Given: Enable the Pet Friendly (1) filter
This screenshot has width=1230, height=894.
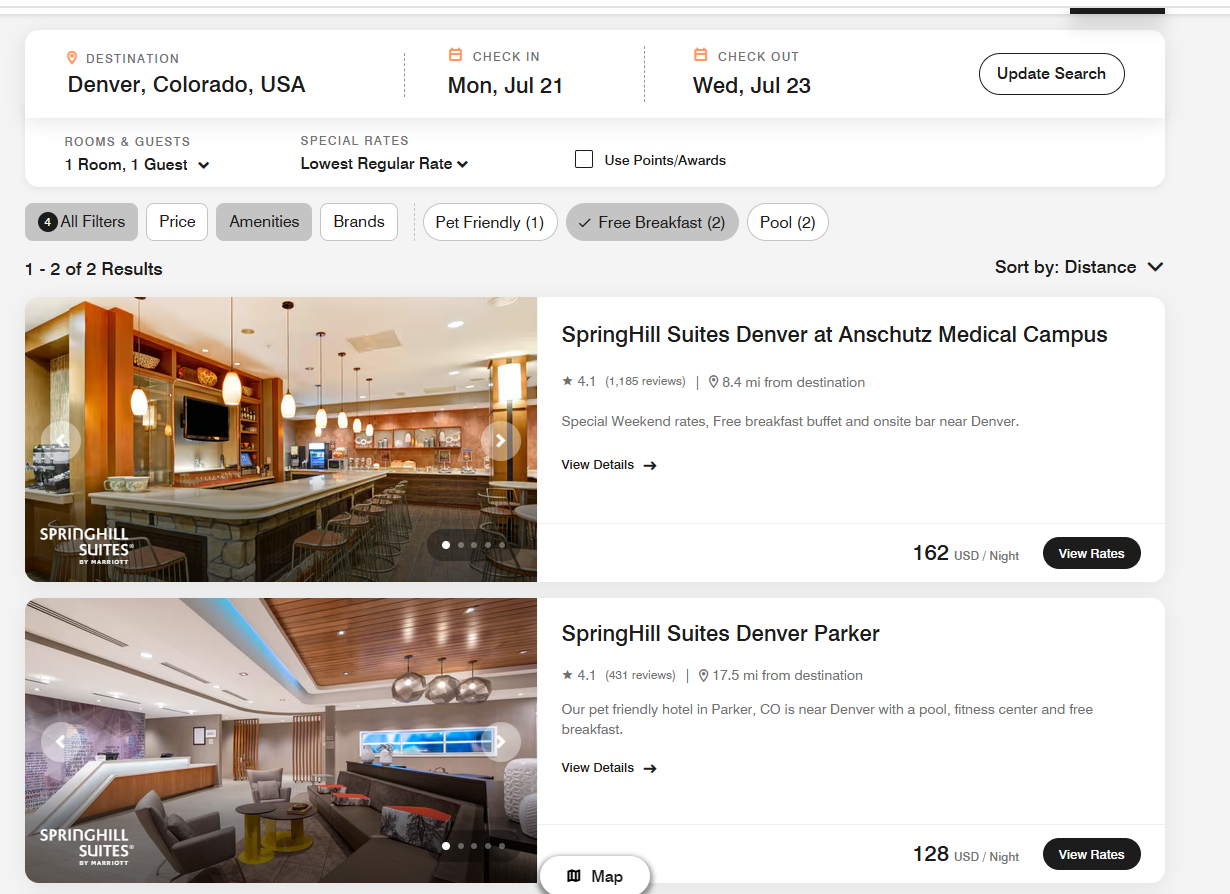Looking at the screenshot, I should [x=490, y=222].
